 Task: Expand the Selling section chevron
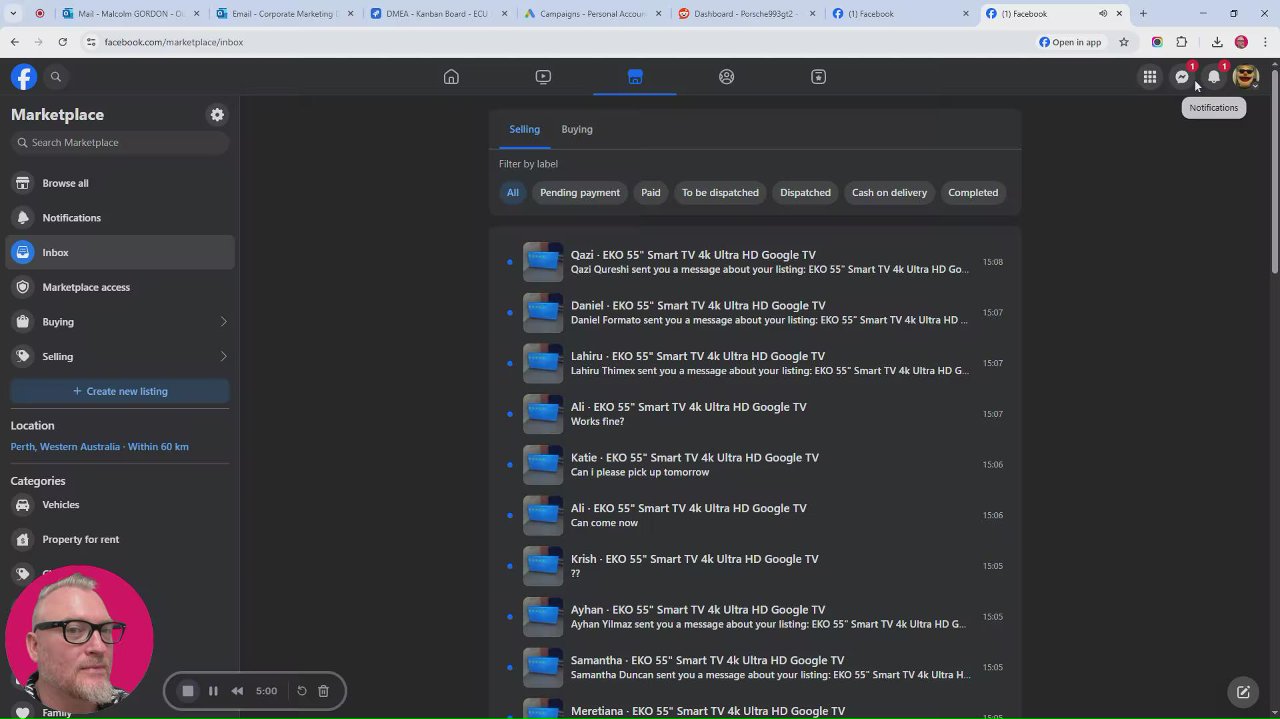coord(223,356)
